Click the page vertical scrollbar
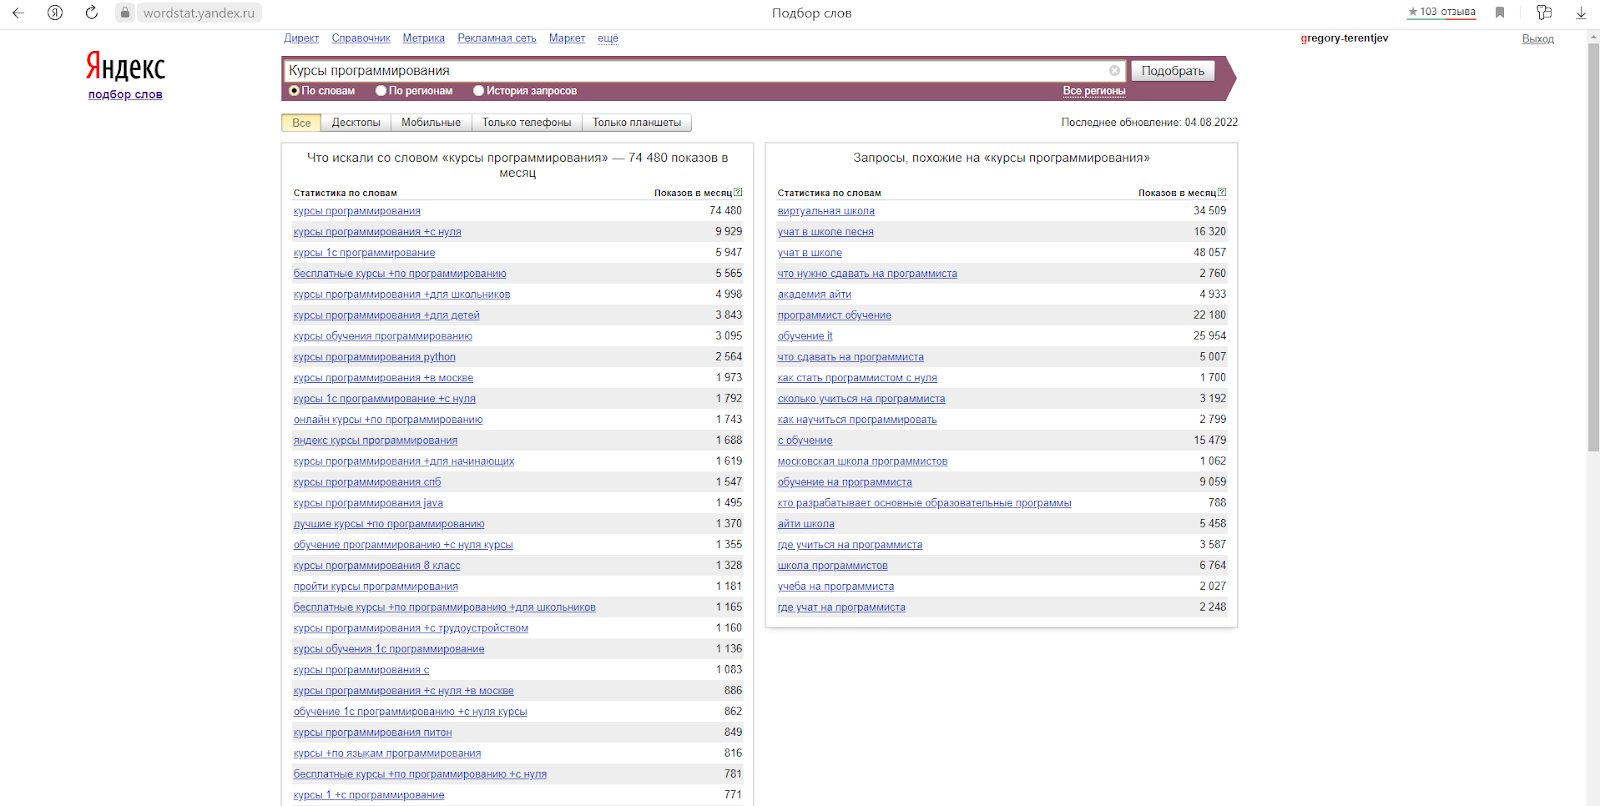 click(x=1593, y=245)
